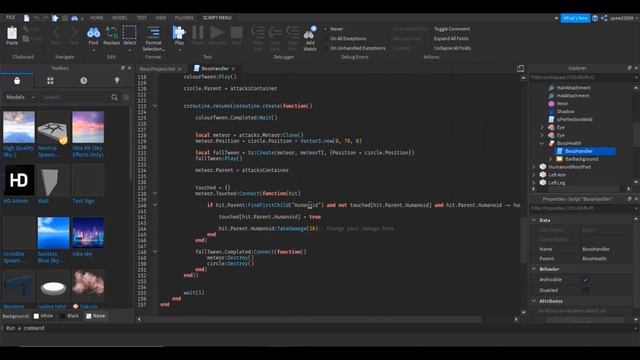Collapse the BossHealth tree node
This screenshot has width=640, height=360.
coord(542,143)
